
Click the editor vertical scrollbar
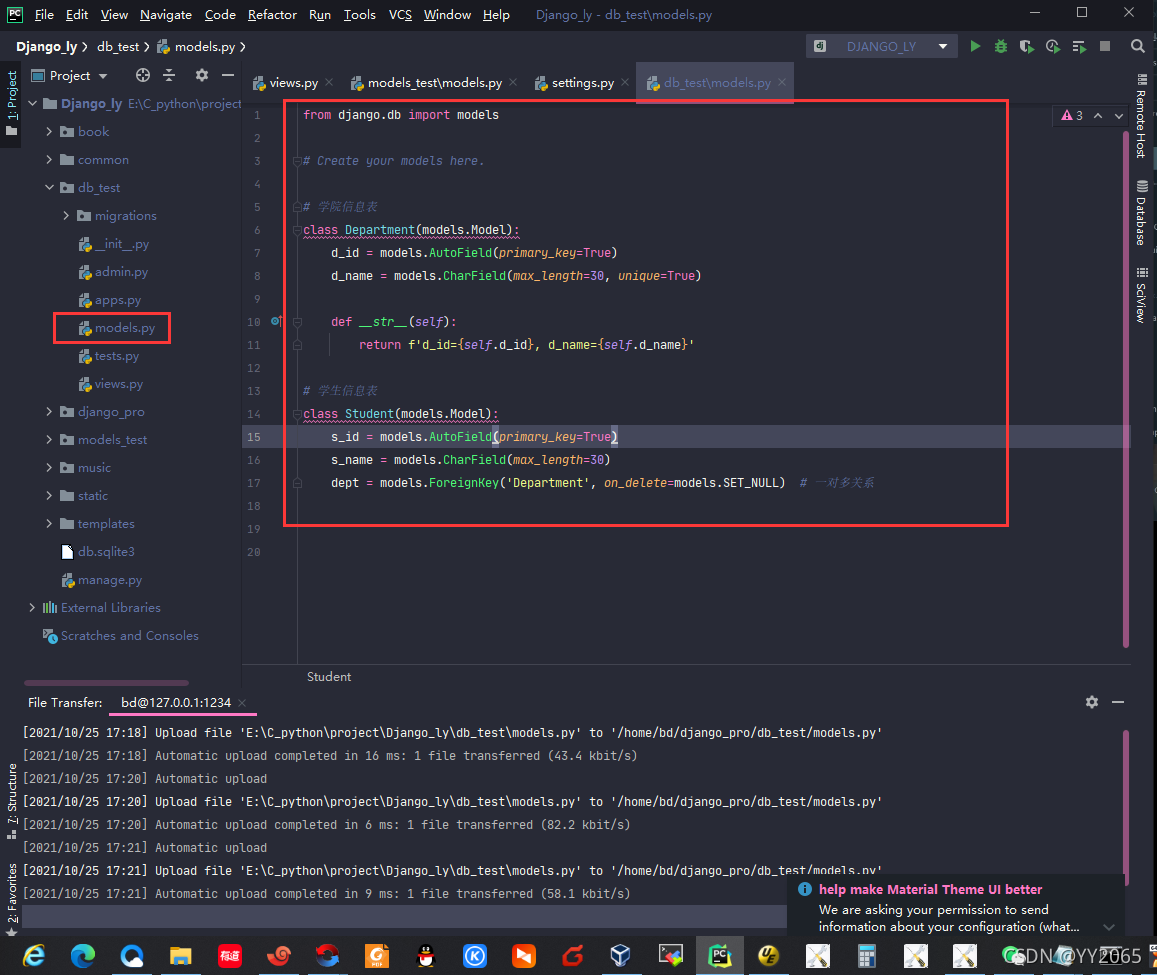click(x=1126, y=390)
